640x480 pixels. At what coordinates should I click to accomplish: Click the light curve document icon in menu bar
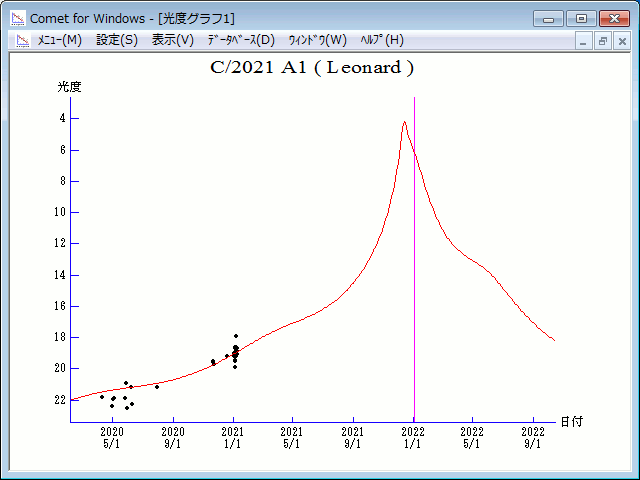click(21, 40)
